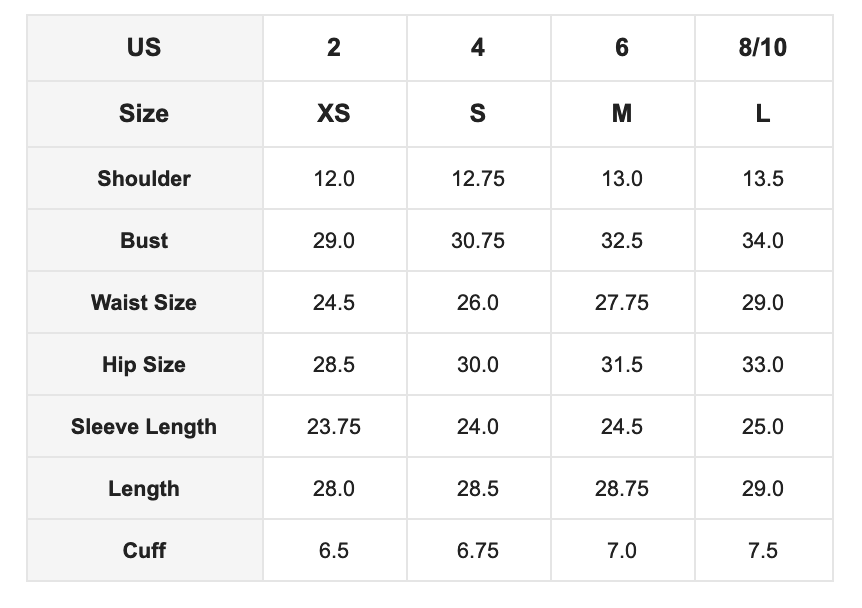Click the Cuff row label
The height and width of the screenshot is (608, 862).
144,550
